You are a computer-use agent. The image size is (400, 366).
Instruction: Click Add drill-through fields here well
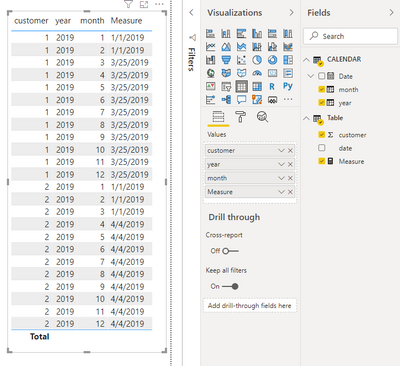coord(250,306)
